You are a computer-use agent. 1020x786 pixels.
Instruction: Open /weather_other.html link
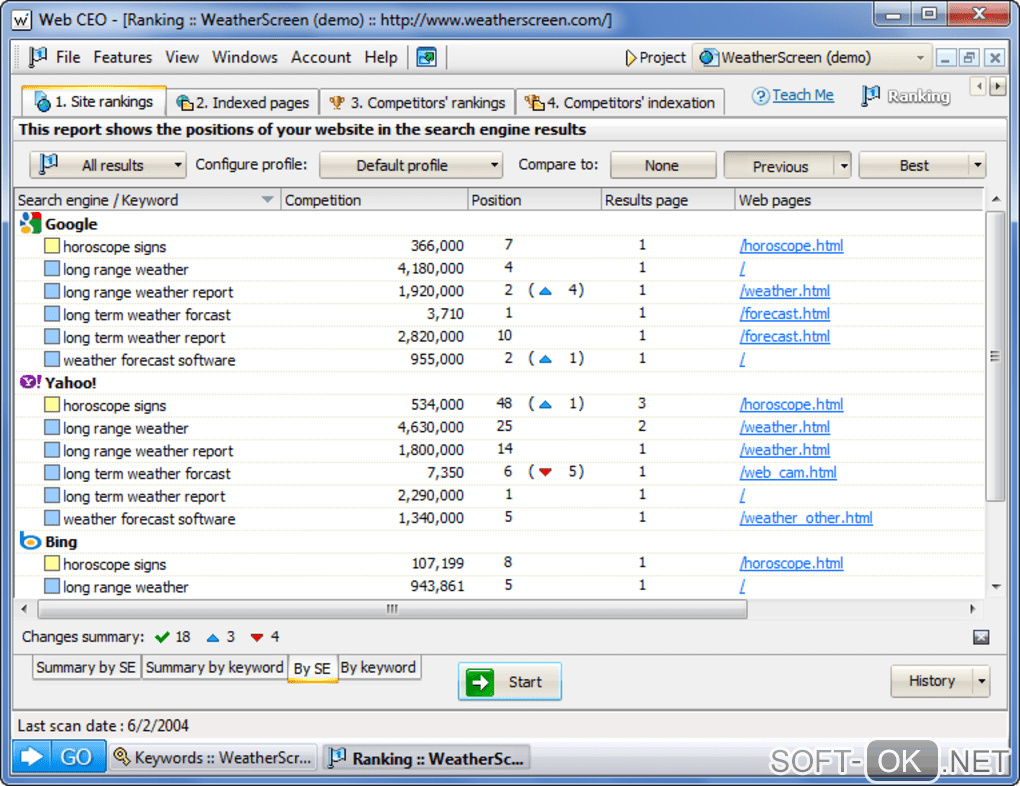coord(806,519)
